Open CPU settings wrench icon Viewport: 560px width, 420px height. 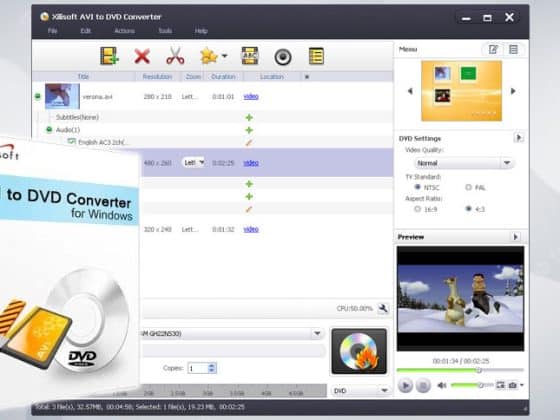(x=383, y=308)
